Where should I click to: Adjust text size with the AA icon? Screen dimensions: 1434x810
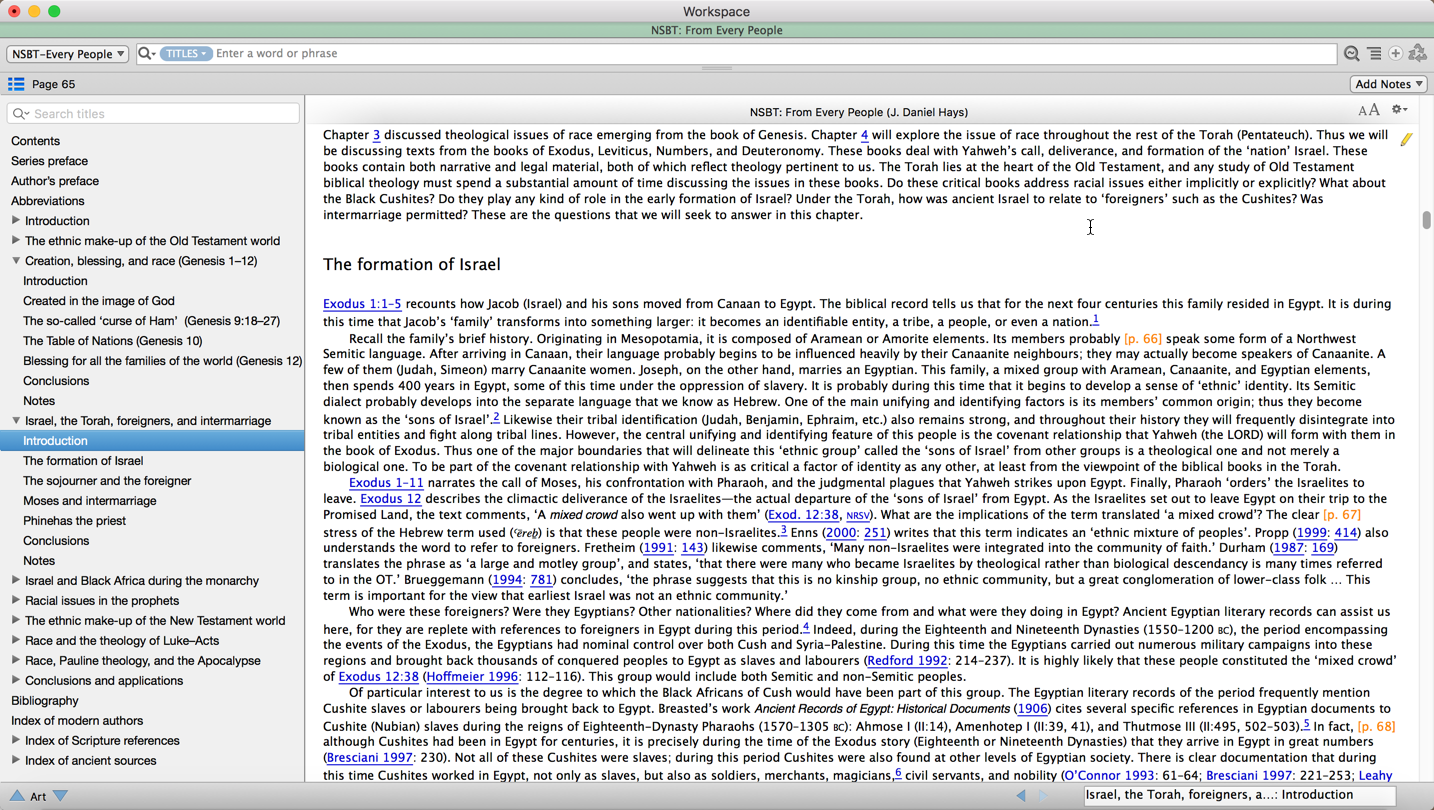1368,111
